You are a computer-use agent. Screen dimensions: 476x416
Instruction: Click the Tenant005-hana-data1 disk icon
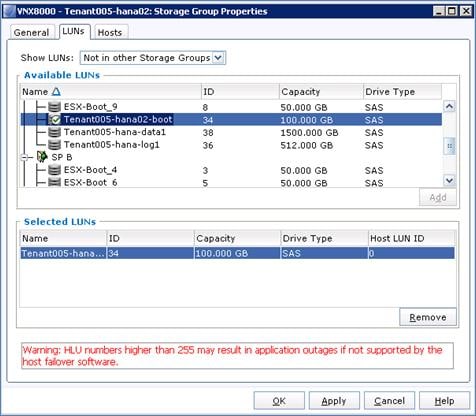click(54, 132)
